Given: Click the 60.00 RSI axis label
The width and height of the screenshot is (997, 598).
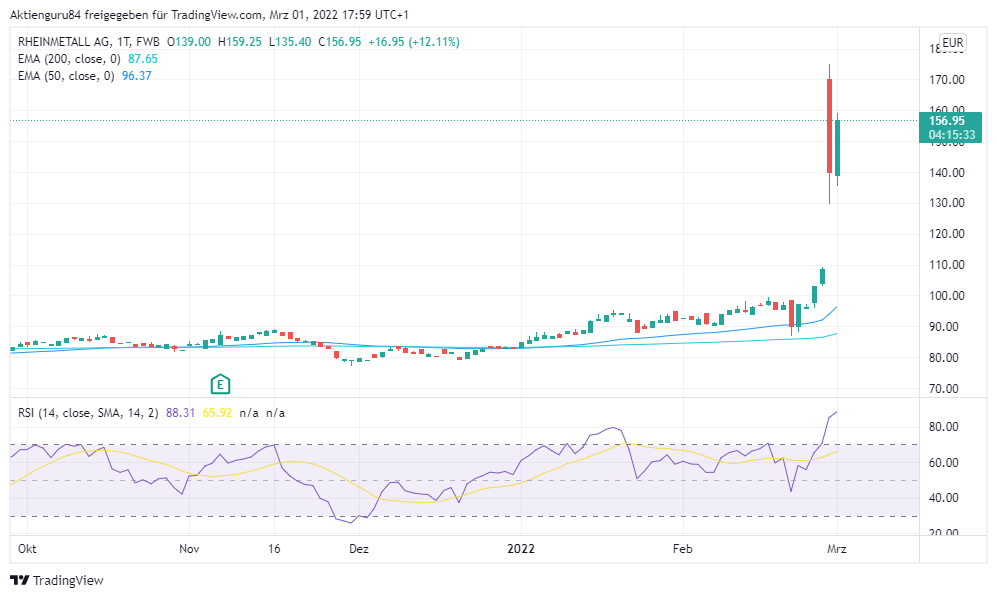Looking at the screenshot, I should (944, 463).
